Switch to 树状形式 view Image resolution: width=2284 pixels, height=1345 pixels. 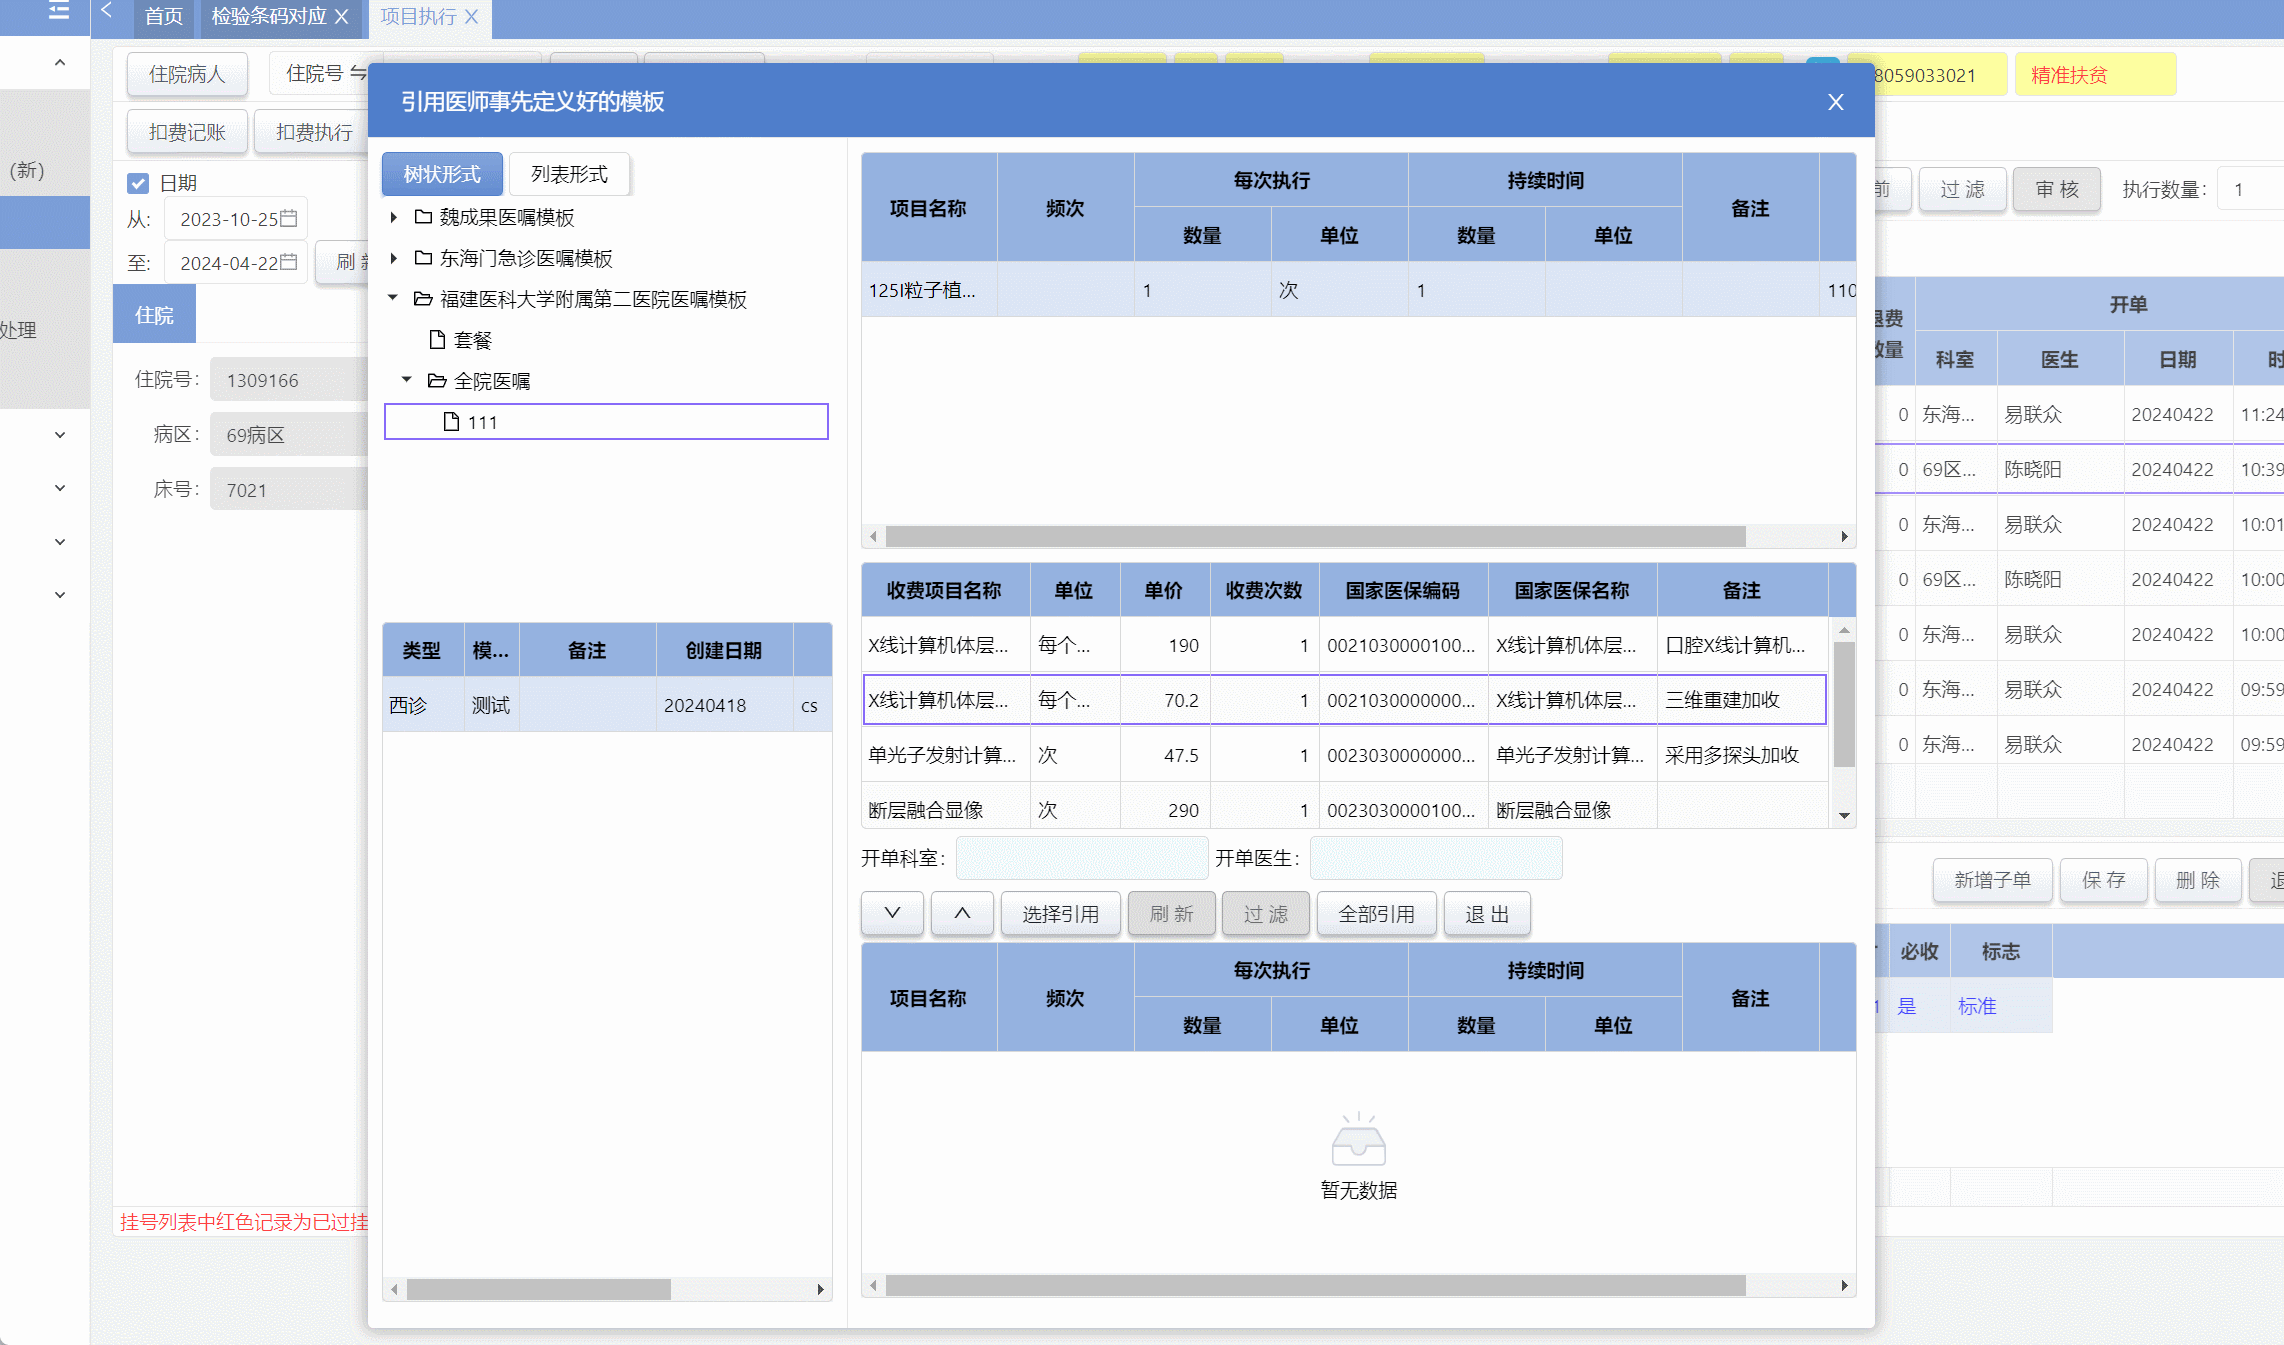[x=442, y=174]
